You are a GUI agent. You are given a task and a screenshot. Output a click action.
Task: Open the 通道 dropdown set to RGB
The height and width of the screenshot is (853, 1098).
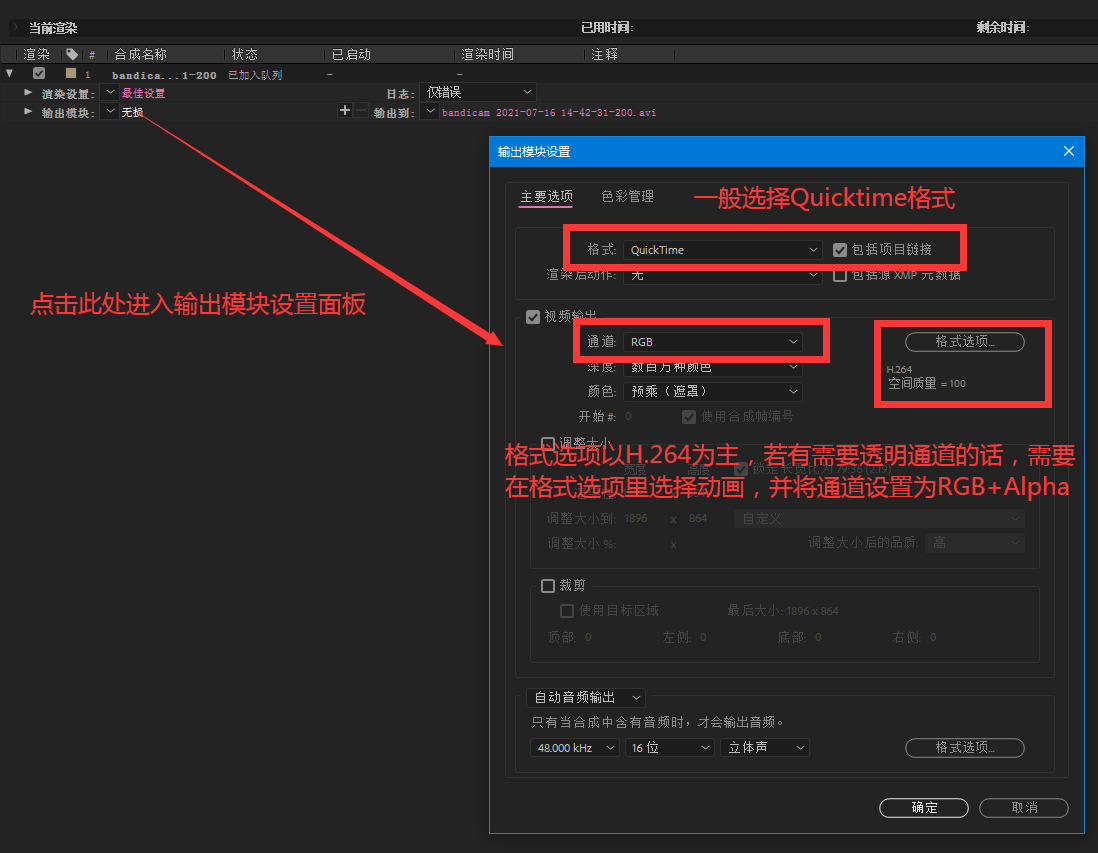pyautogui.click(x=712, y=342)
